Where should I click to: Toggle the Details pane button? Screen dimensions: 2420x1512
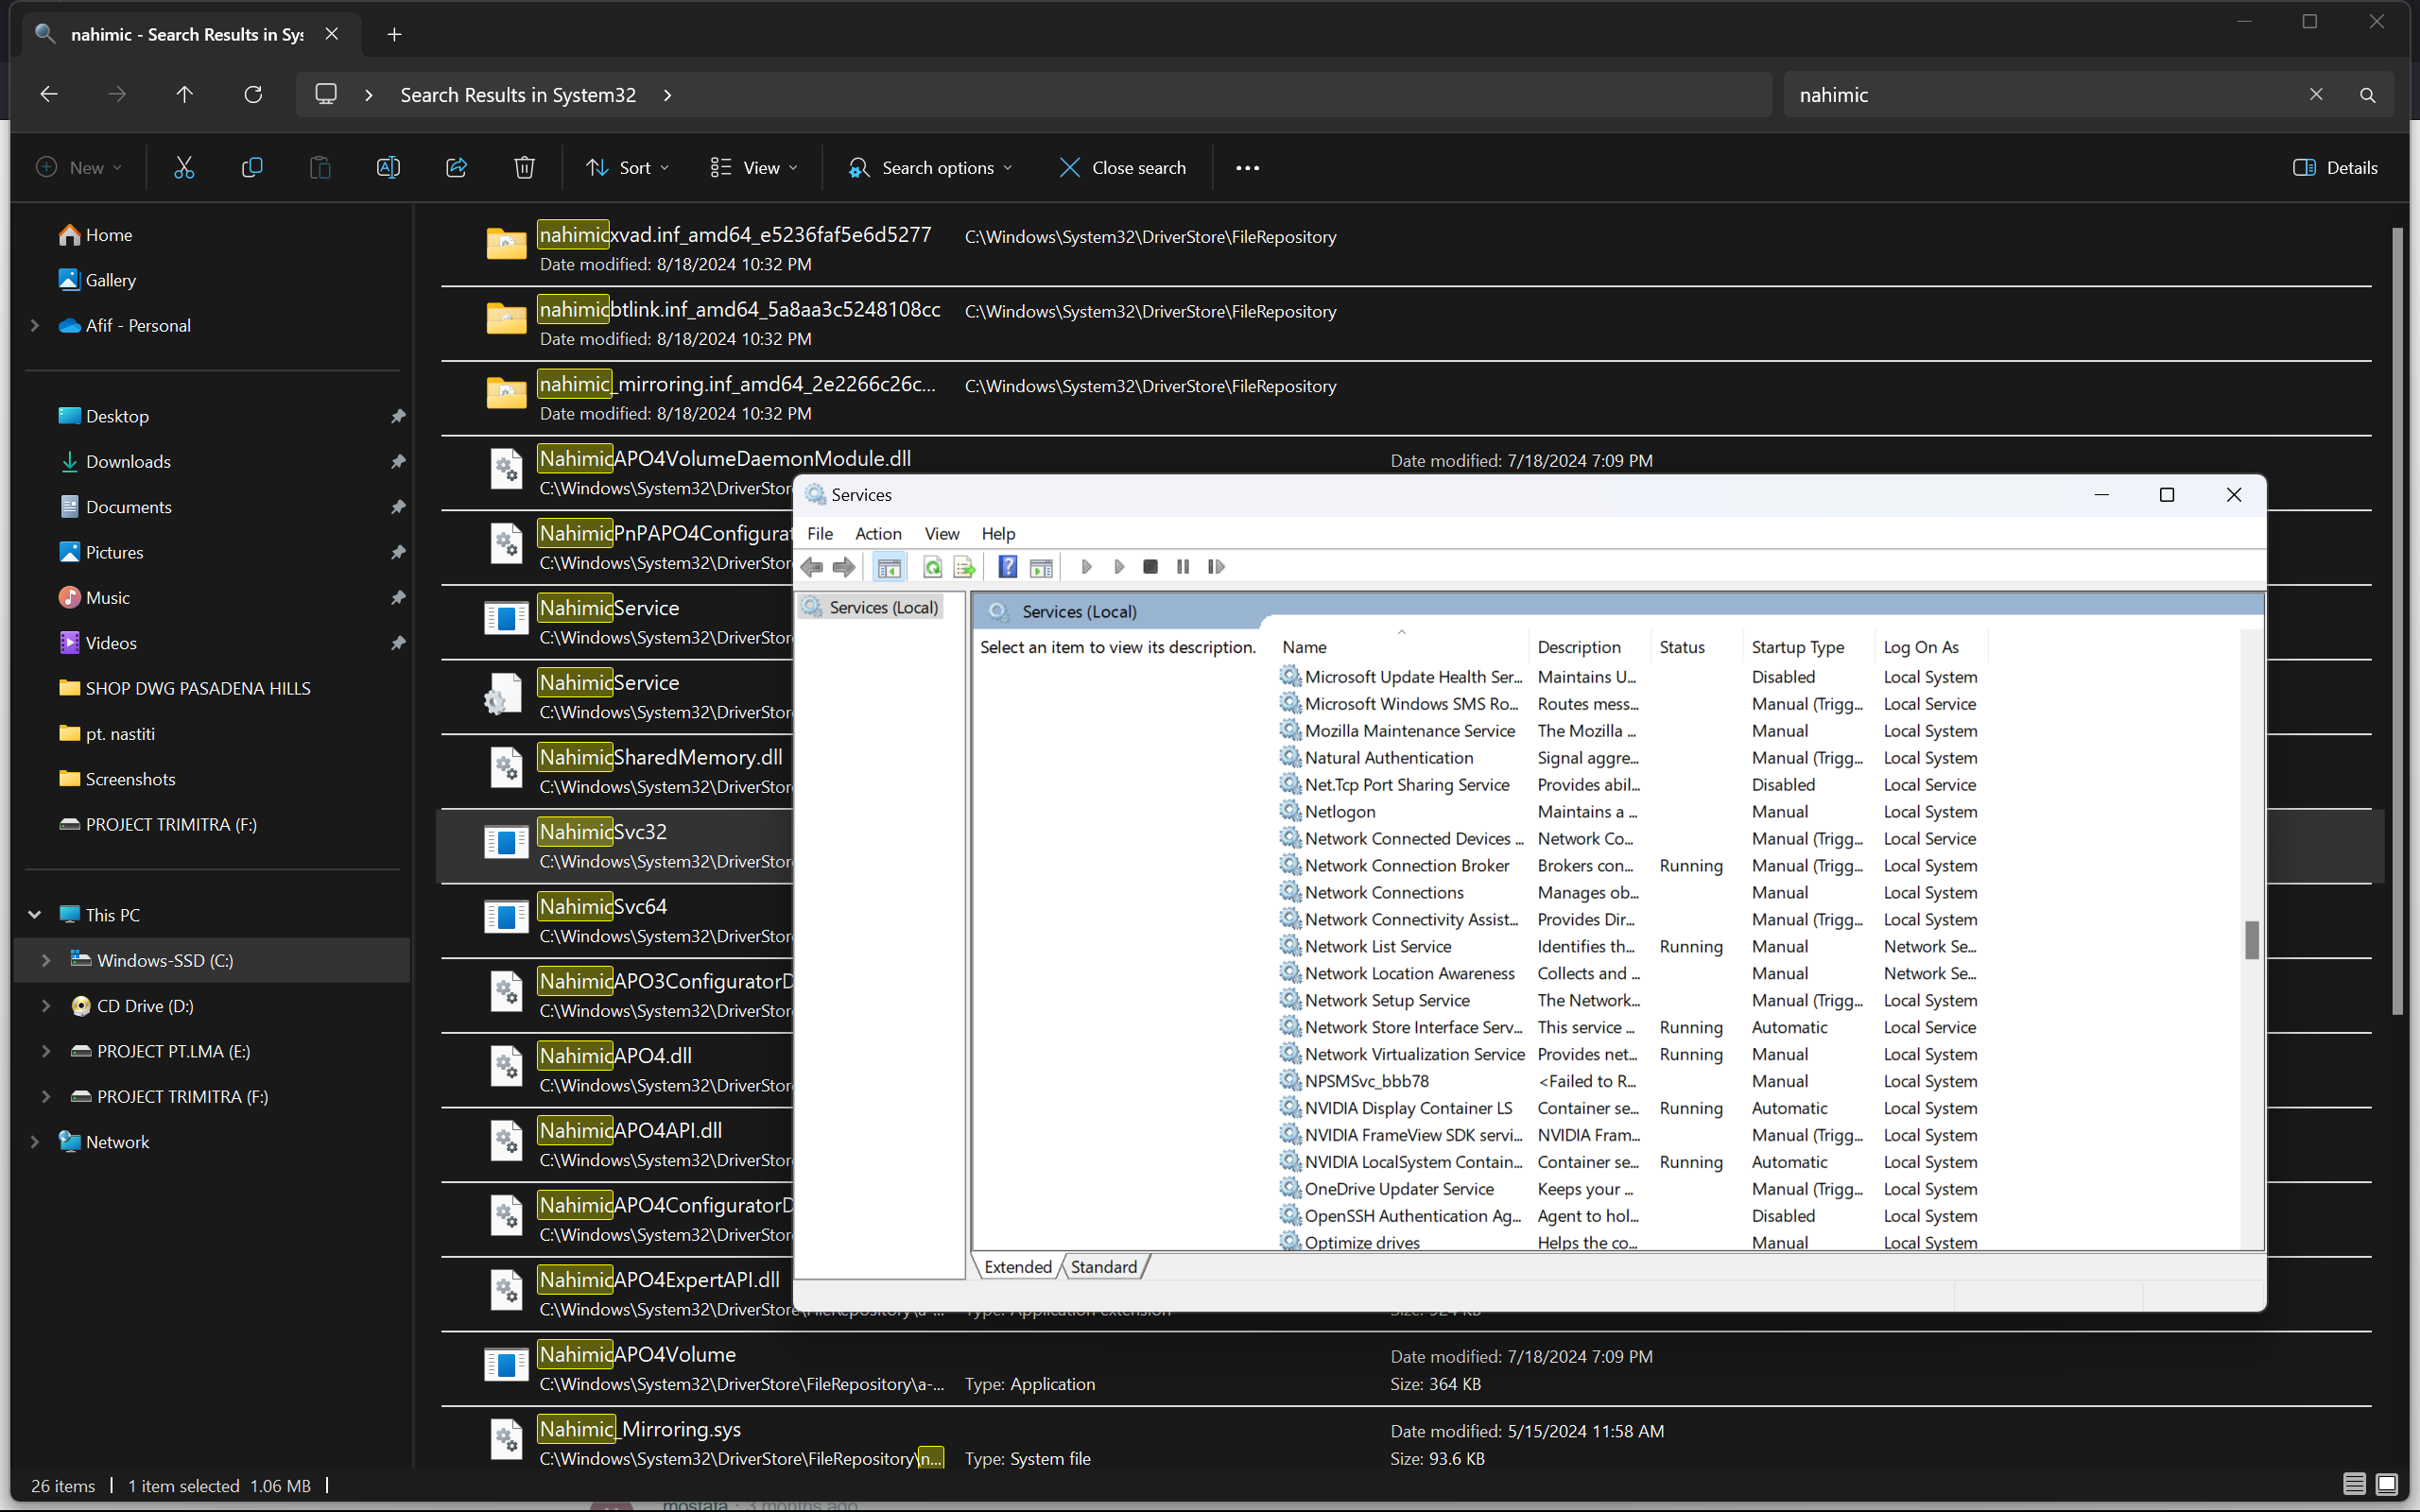[x=2335, y=167]
